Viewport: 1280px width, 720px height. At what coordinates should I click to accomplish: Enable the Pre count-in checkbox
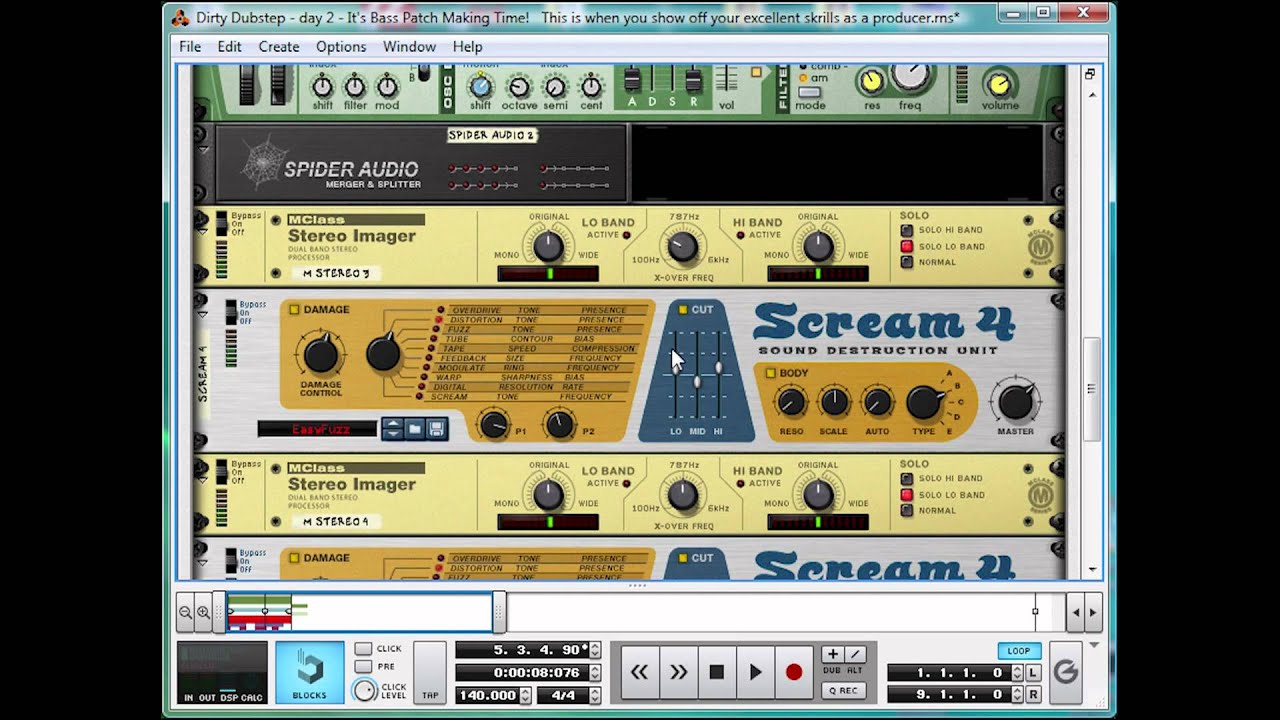pos(363,667)
